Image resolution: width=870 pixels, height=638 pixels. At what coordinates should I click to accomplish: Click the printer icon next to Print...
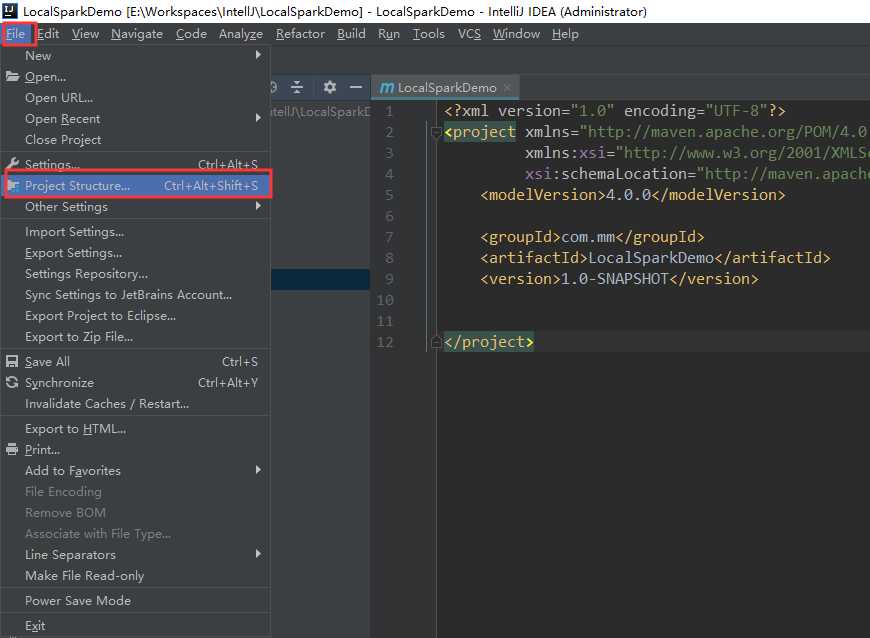[12, 449]
